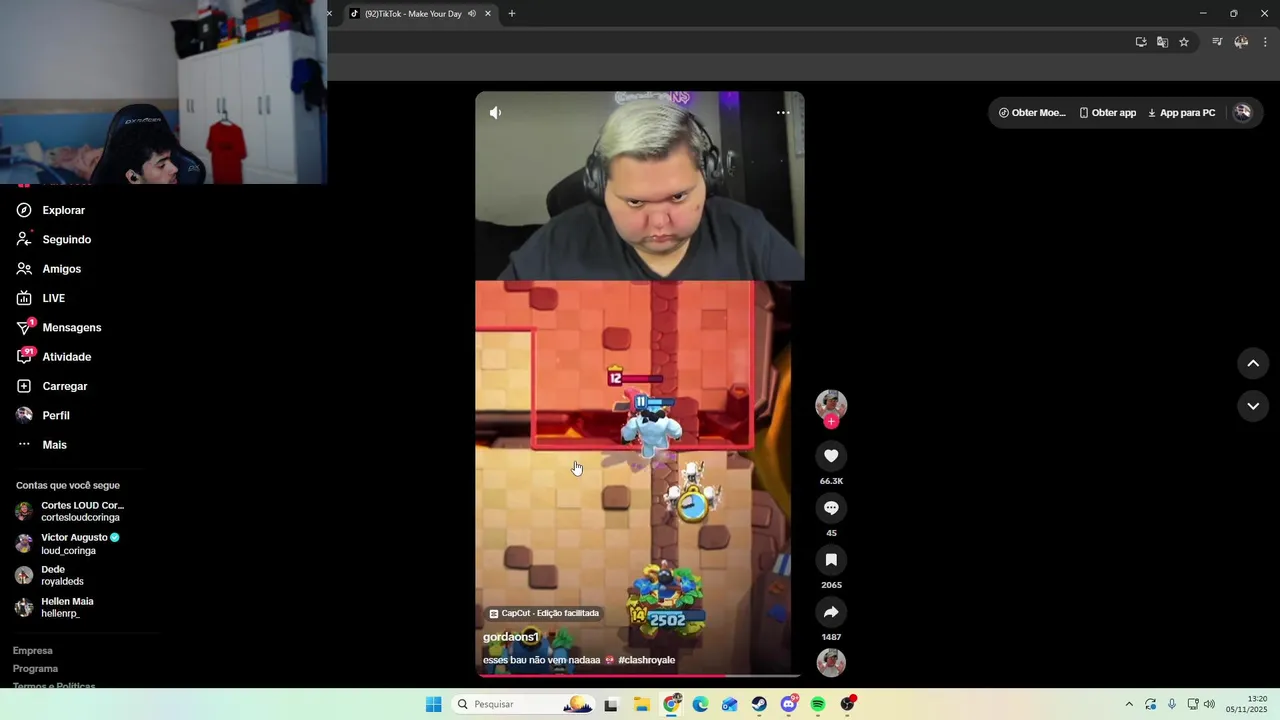Close the TikTok browser tab

coord(488,14)
